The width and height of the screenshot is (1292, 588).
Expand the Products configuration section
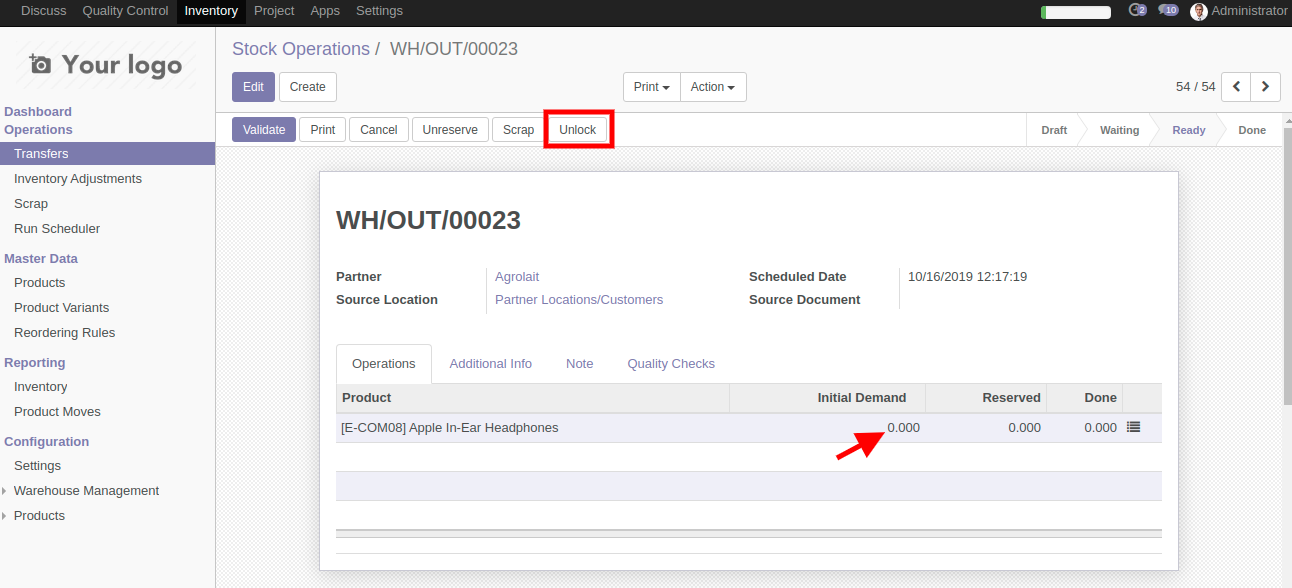[x=39, y=516]
